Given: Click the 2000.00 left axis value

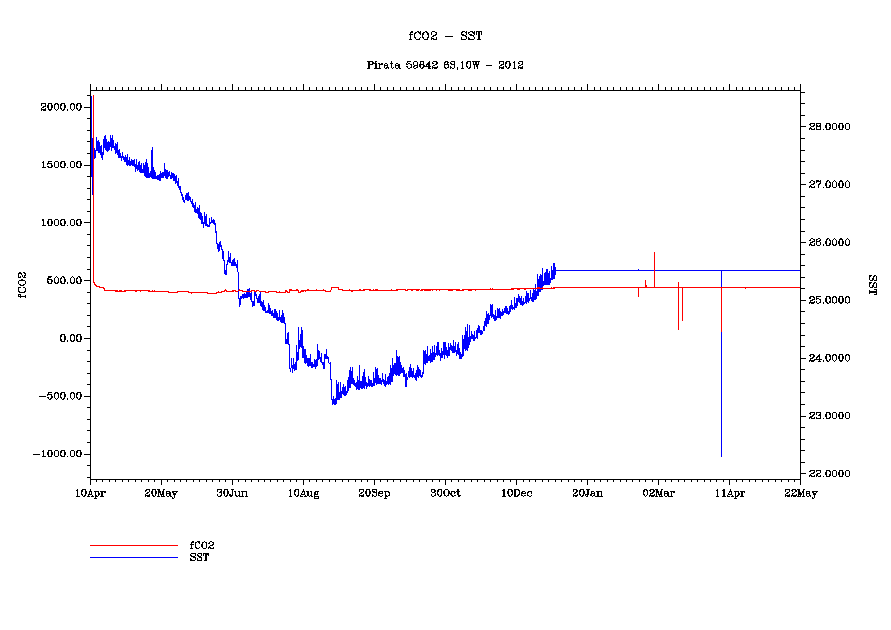Looking at the screenshot, I should pyautogui.click(x=60, y=107).
